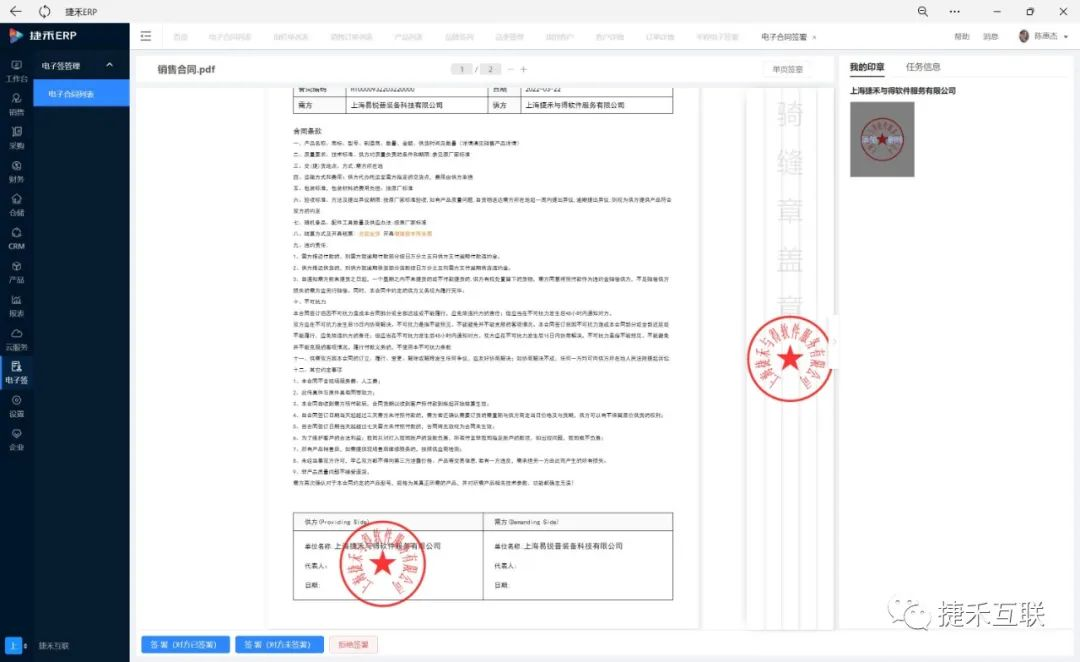Open the 产品 products module
This screenshot has width=1080, height=662.
tap(17, 272)
